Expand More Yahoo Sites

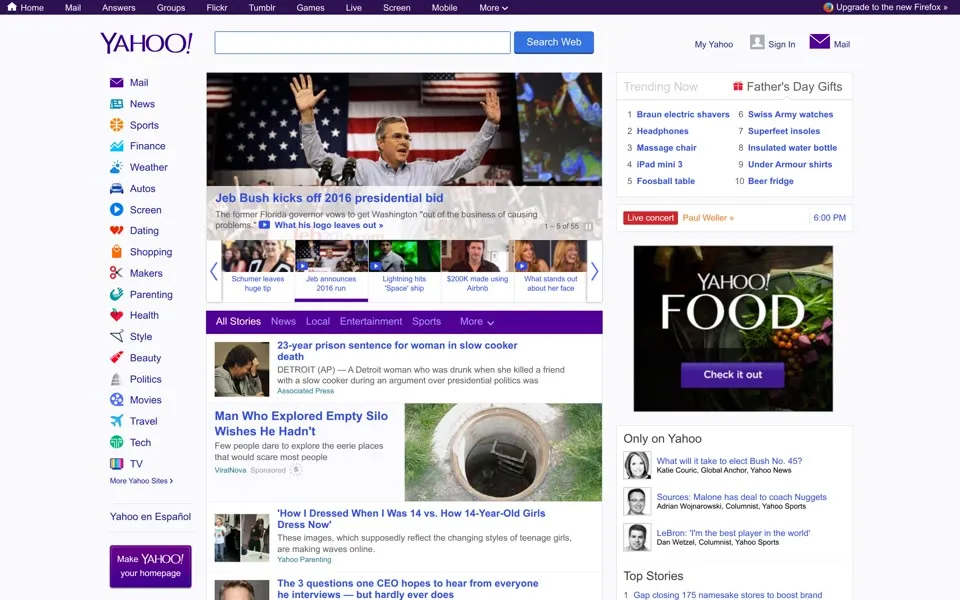[141, 481]
